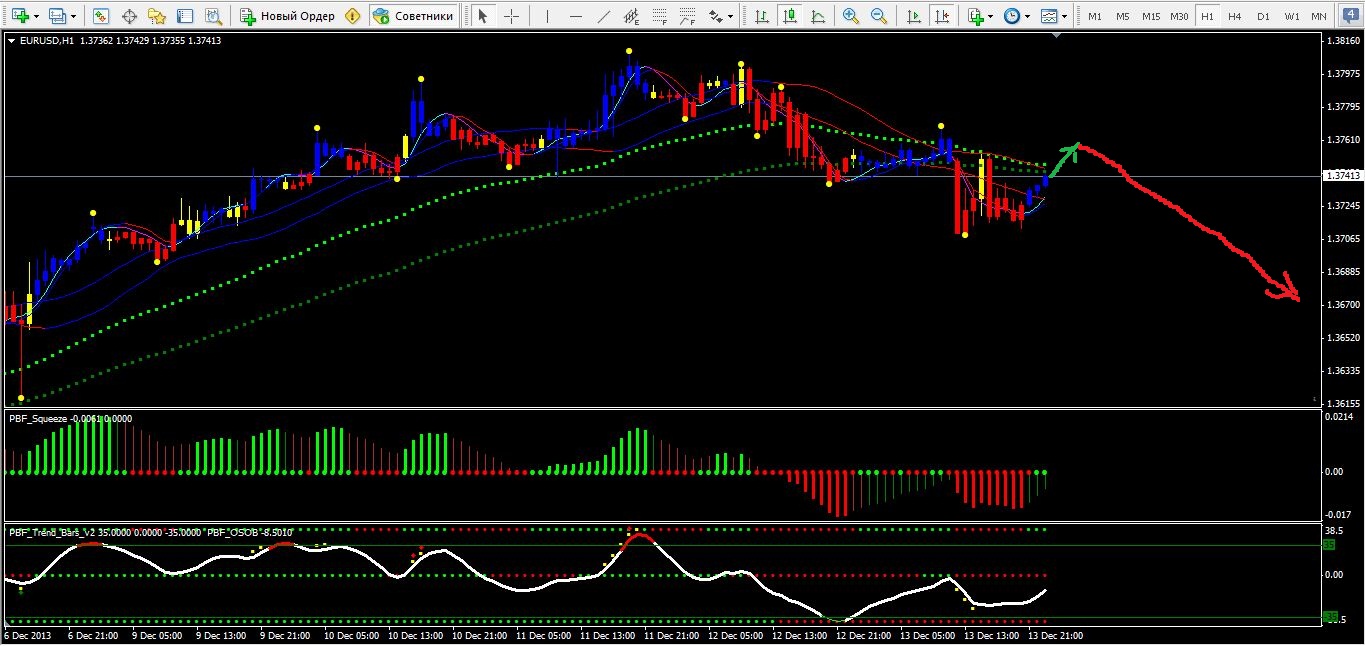Click the PBF_Squeeze indicator label
This screenshot has height=646, width=1365.
(x=36, y=419)
